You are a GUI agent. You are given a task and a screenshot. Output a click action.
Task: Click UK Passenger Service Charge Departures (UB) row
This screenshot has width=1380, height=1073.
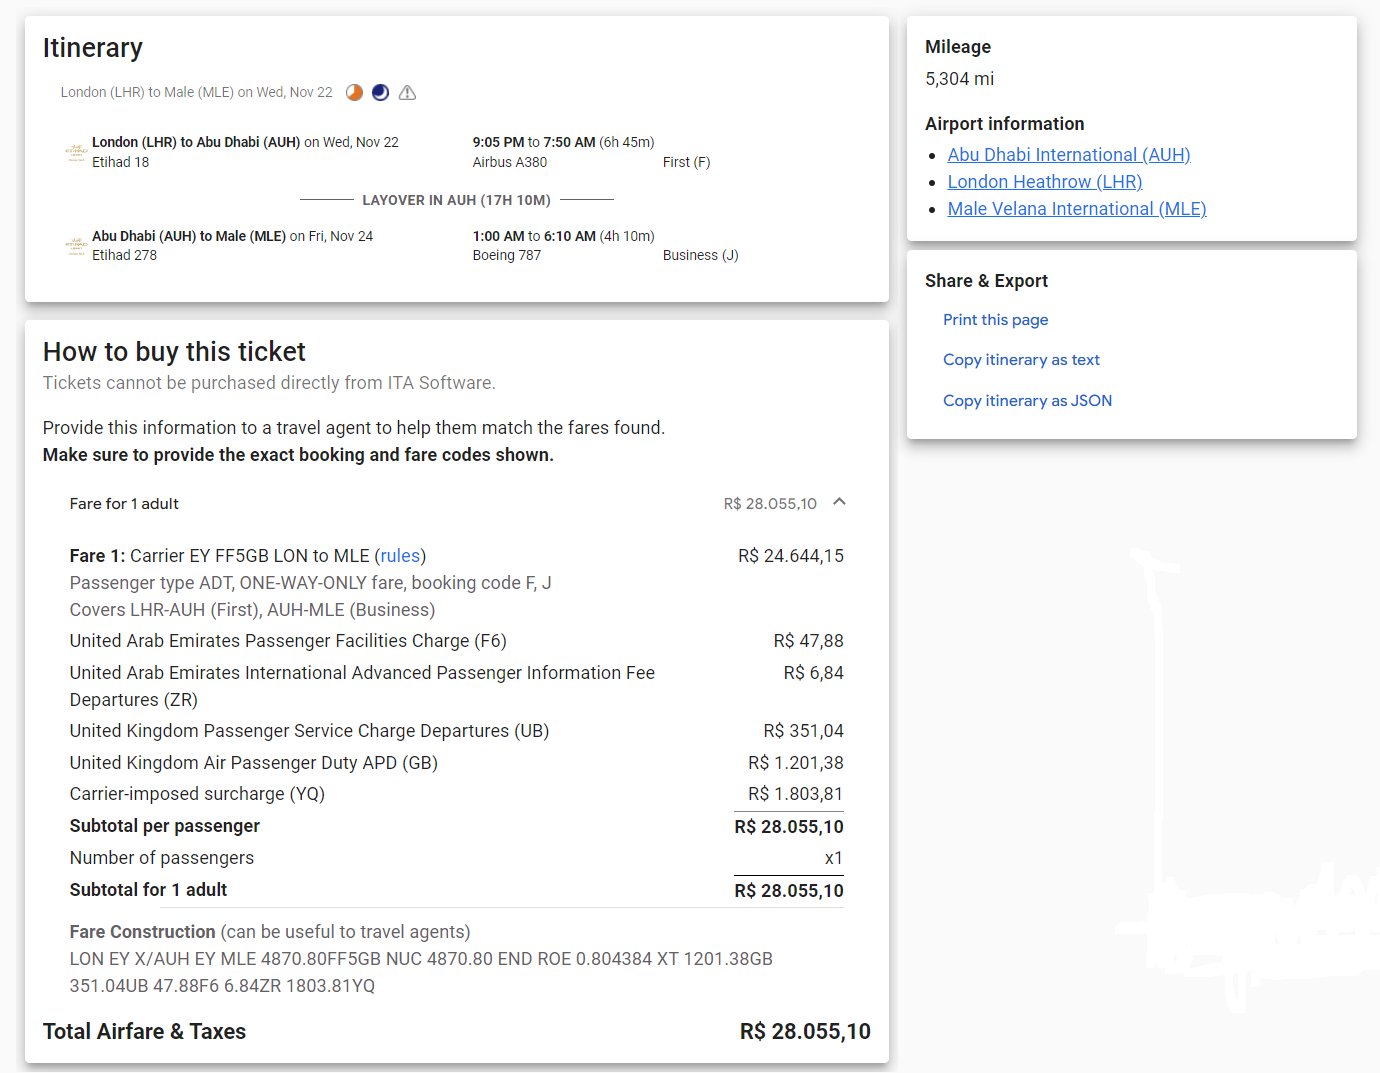click(x=456, y=731)
